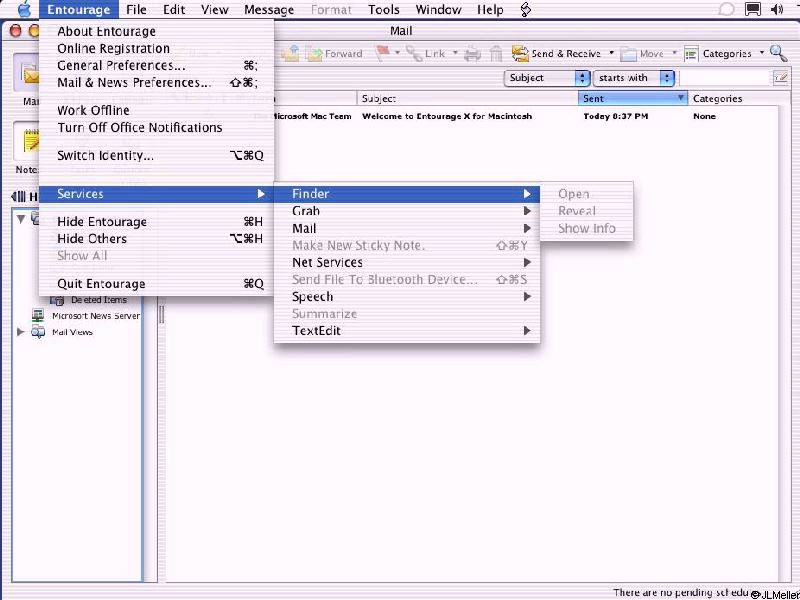Open the AppleScript menu icon

tap(526, 10)
